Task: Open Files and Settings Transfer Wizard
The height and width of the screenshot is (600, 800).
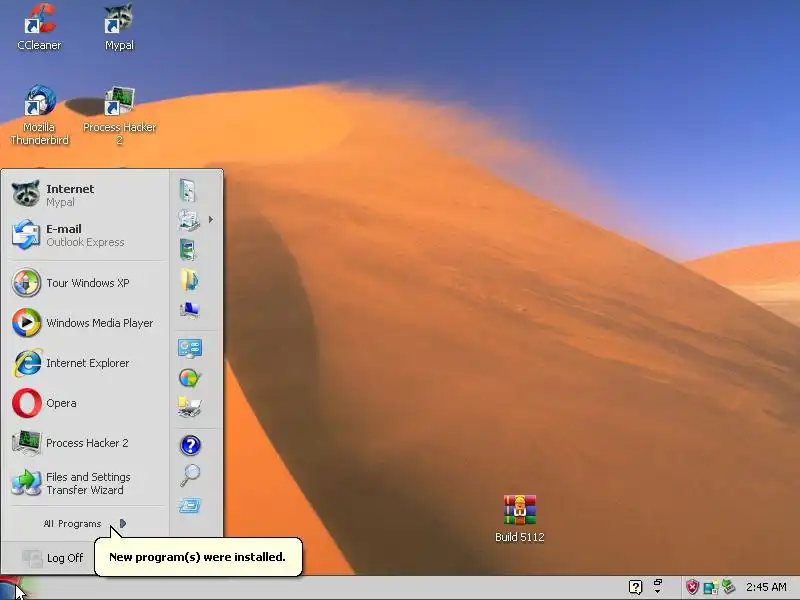Action: (x=86, y=483)
